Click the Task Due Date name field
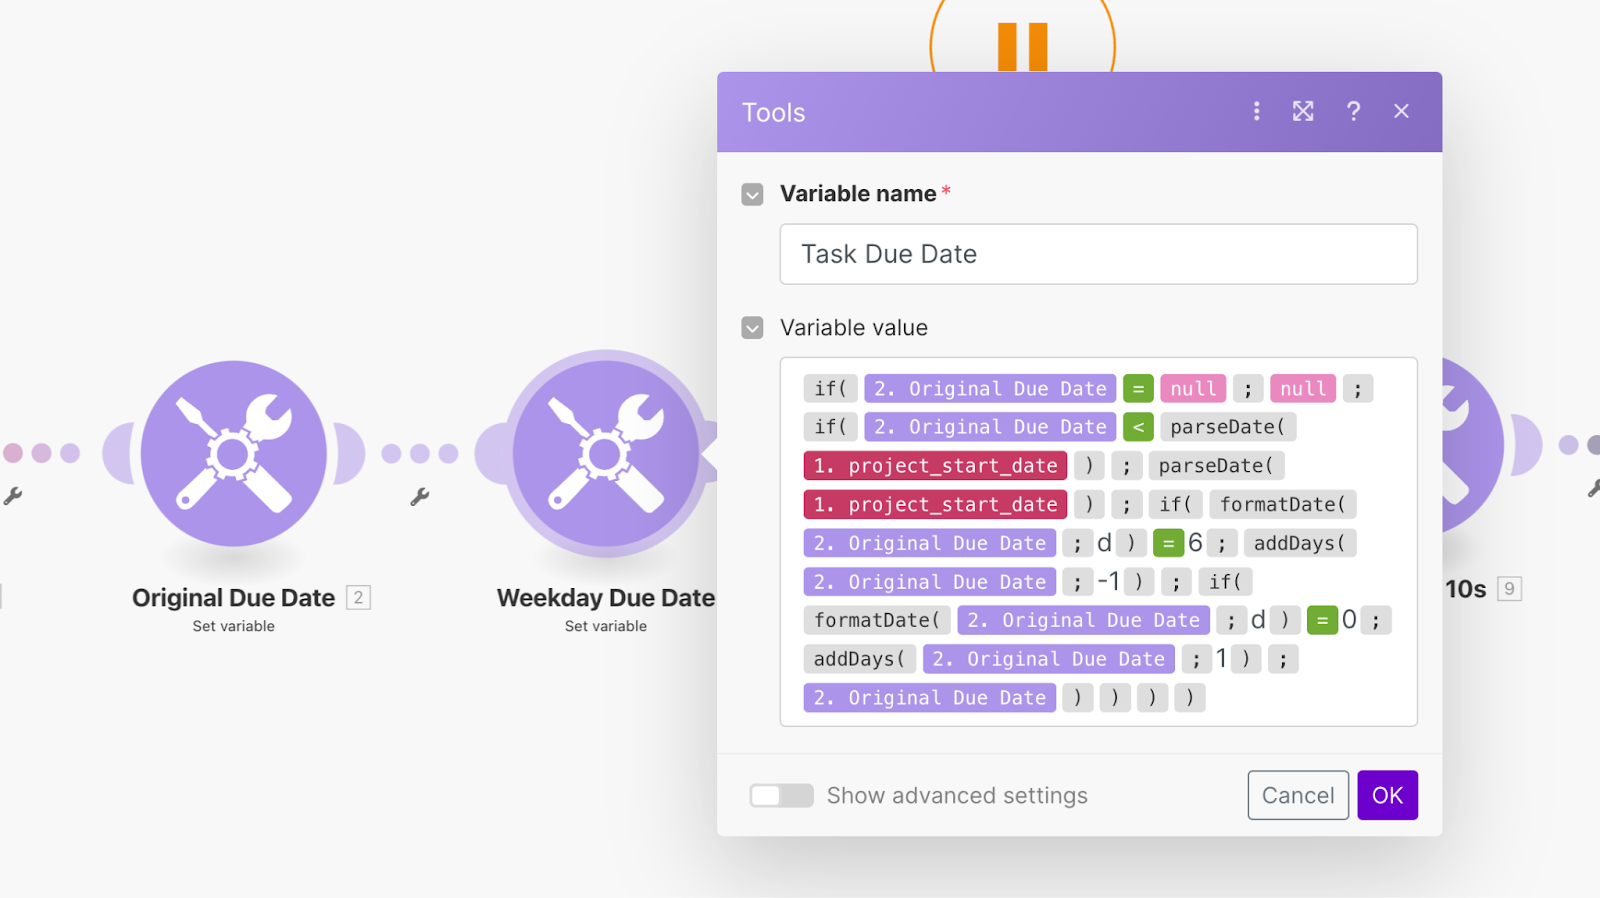The height and width of the screenshot is (898, 1600). [x=1098, y=254]
